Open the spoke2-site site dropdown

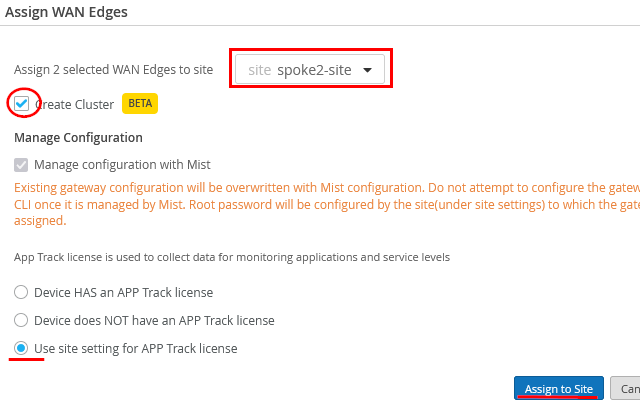point(310,70)
